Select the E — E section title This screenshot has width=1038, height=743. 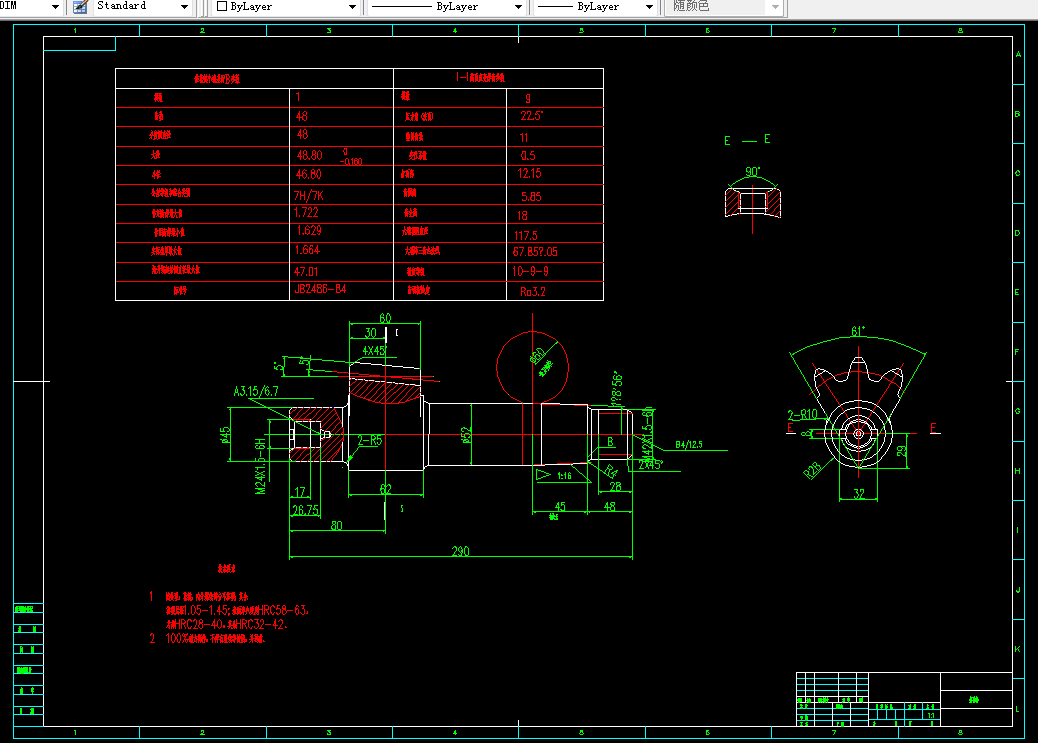click(x=747, y=140)
